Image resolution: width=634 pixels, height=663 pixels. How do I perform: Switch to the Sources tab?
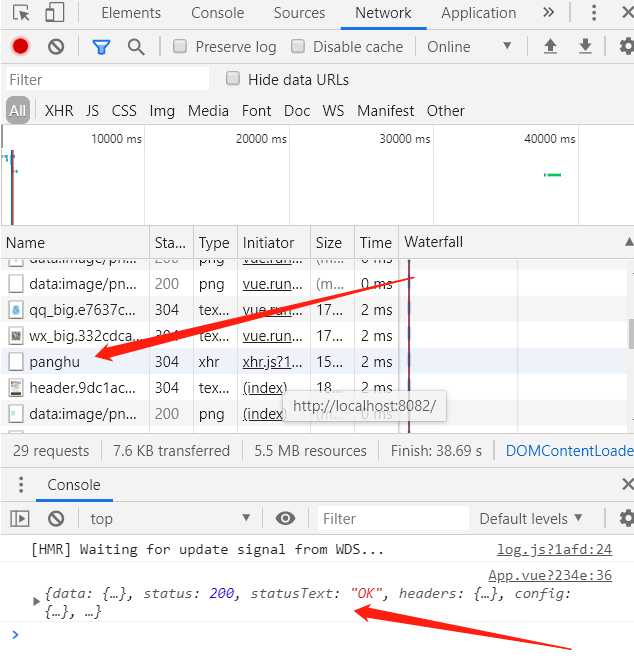tap(299, 13)
